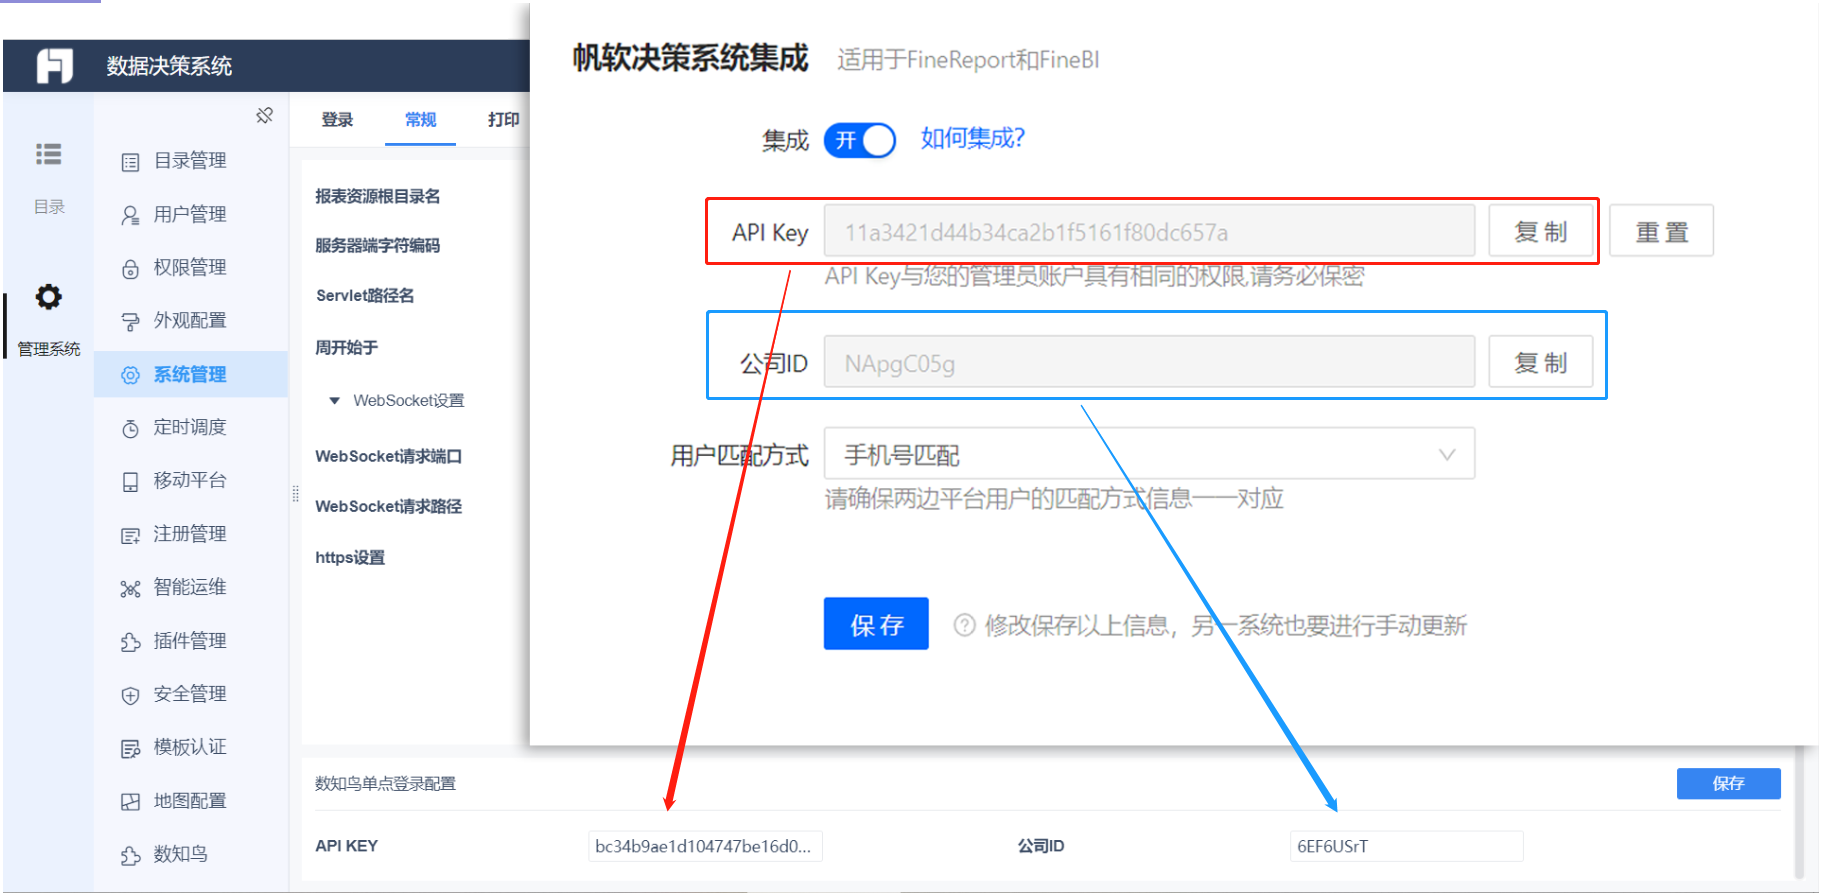Click the 系统管理 gear icon
Screen dimensions: 1834x893
pyautogui.click(x=130, y=375)
